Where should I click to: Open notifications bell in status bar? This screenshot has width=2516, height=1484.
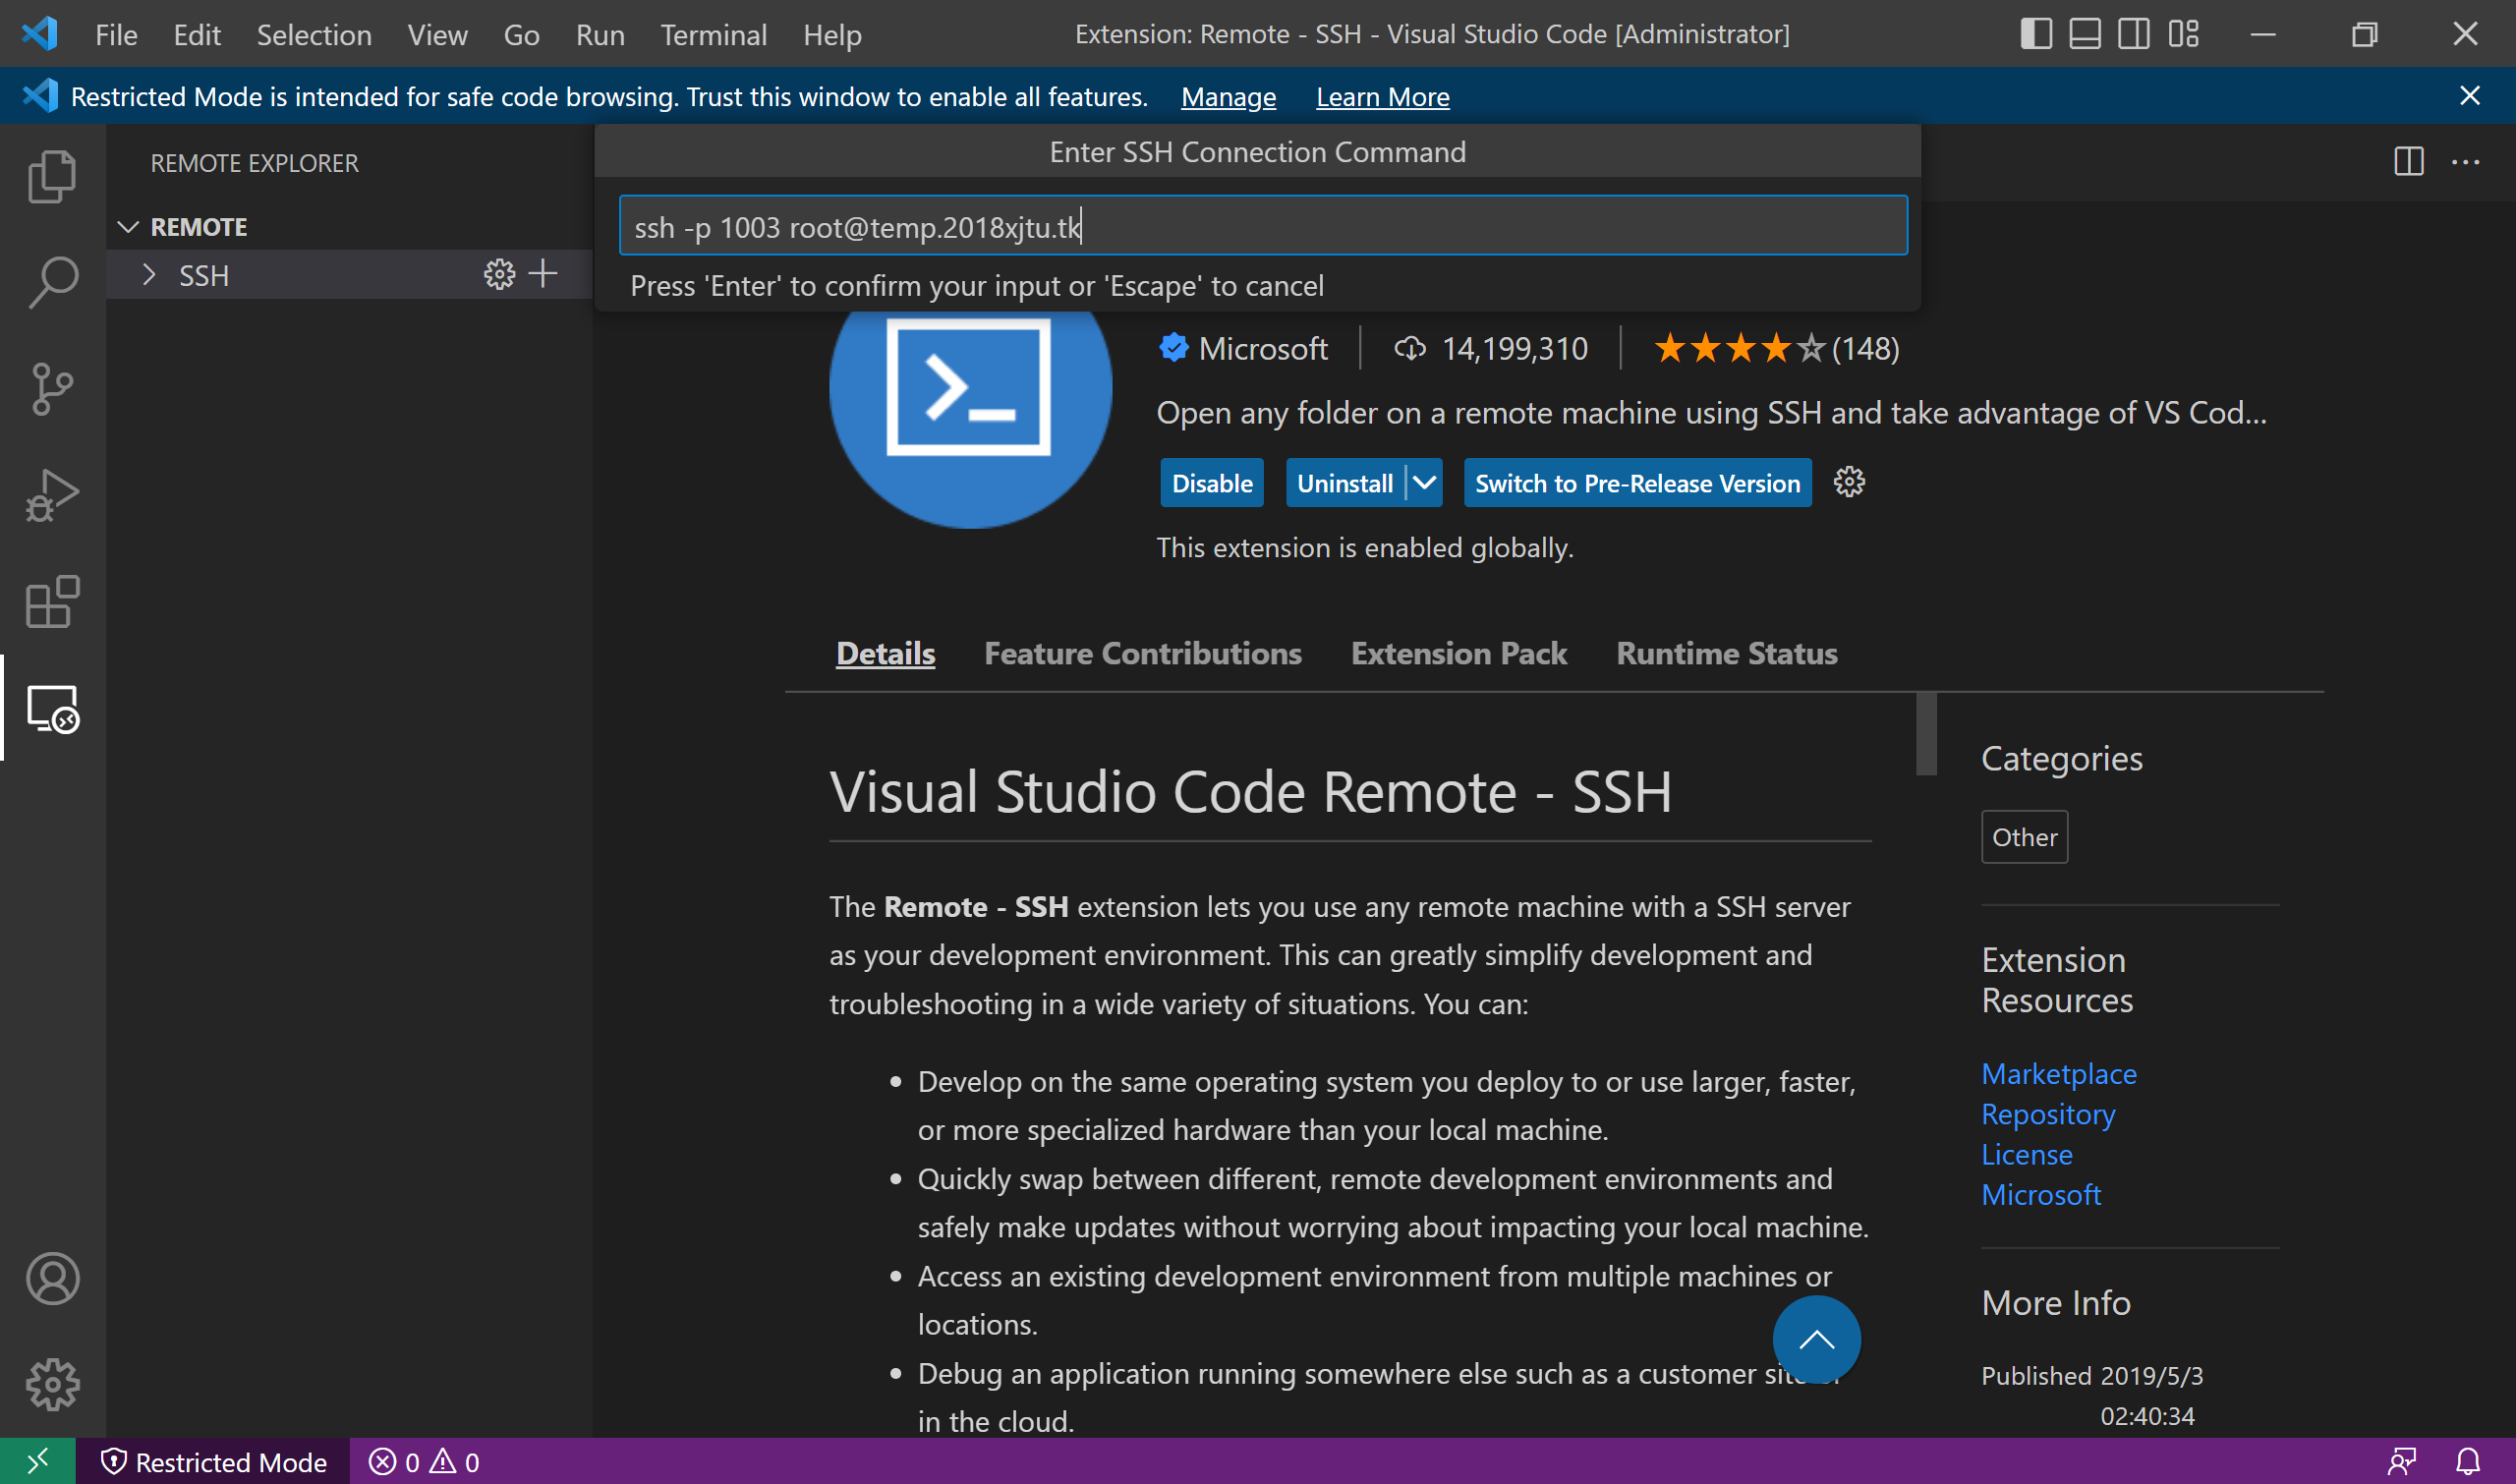click(2467, 1462)
